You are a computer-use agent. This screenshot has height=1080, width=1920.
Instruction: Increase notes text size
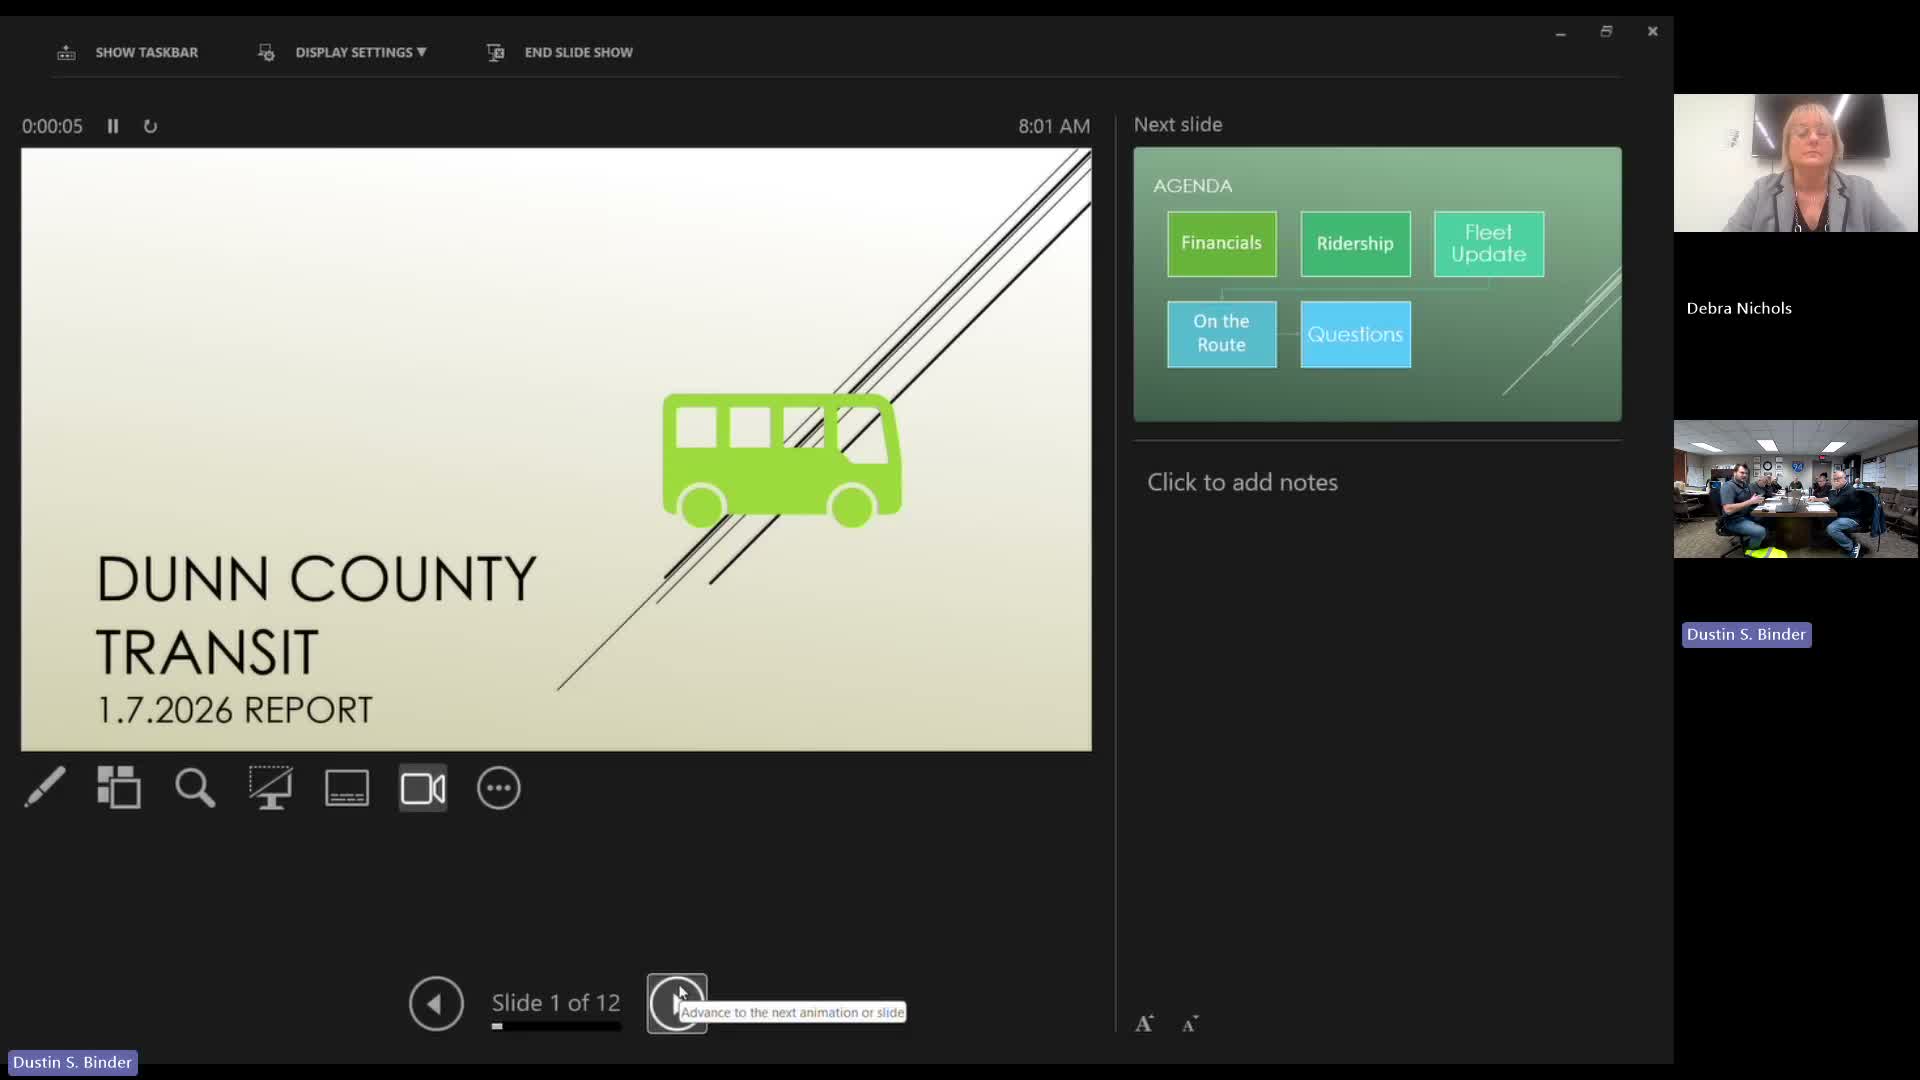[x=1143, y=1023]
